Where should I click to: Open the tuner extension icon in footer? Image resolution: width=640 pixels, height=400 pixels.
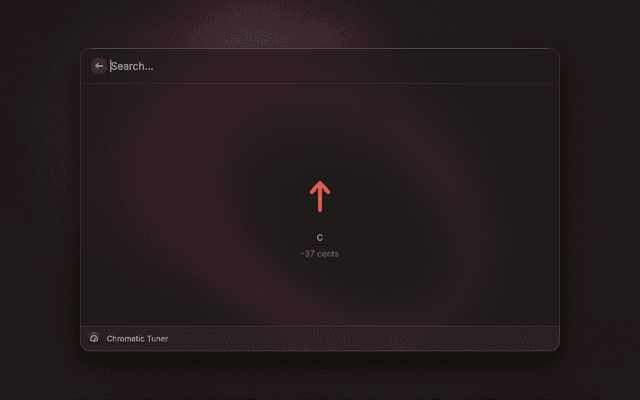[94, 338]
